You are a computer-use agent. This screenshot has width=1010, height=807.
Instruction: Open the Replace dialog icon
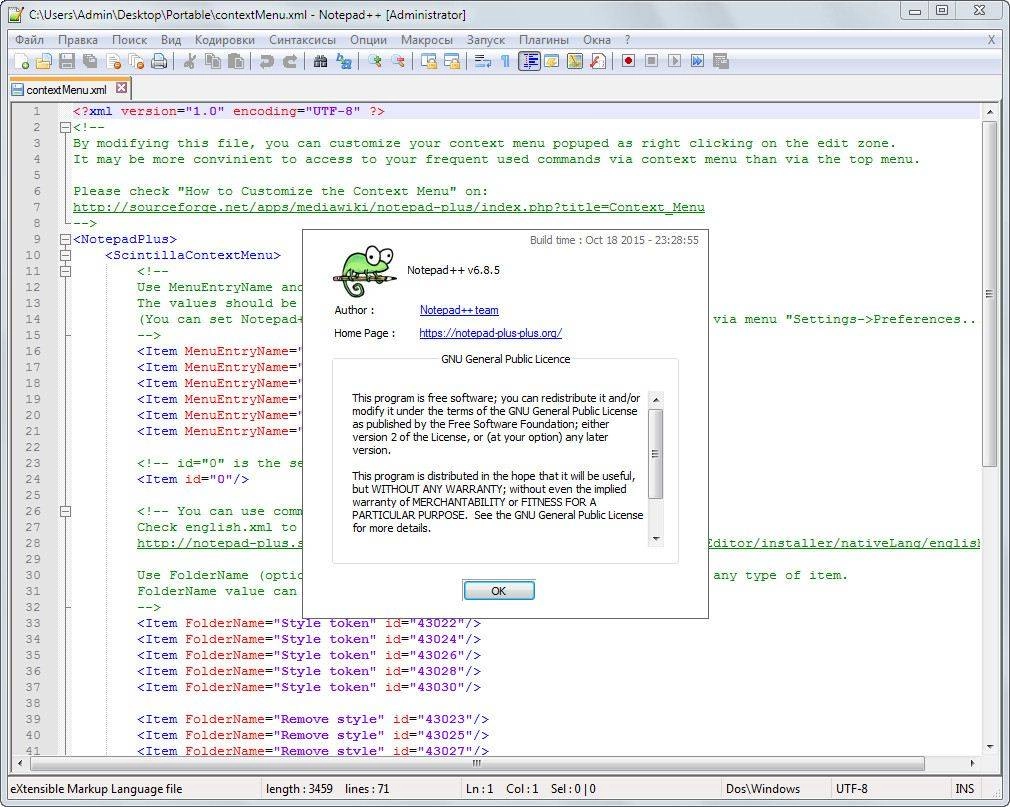click(344, 61)
